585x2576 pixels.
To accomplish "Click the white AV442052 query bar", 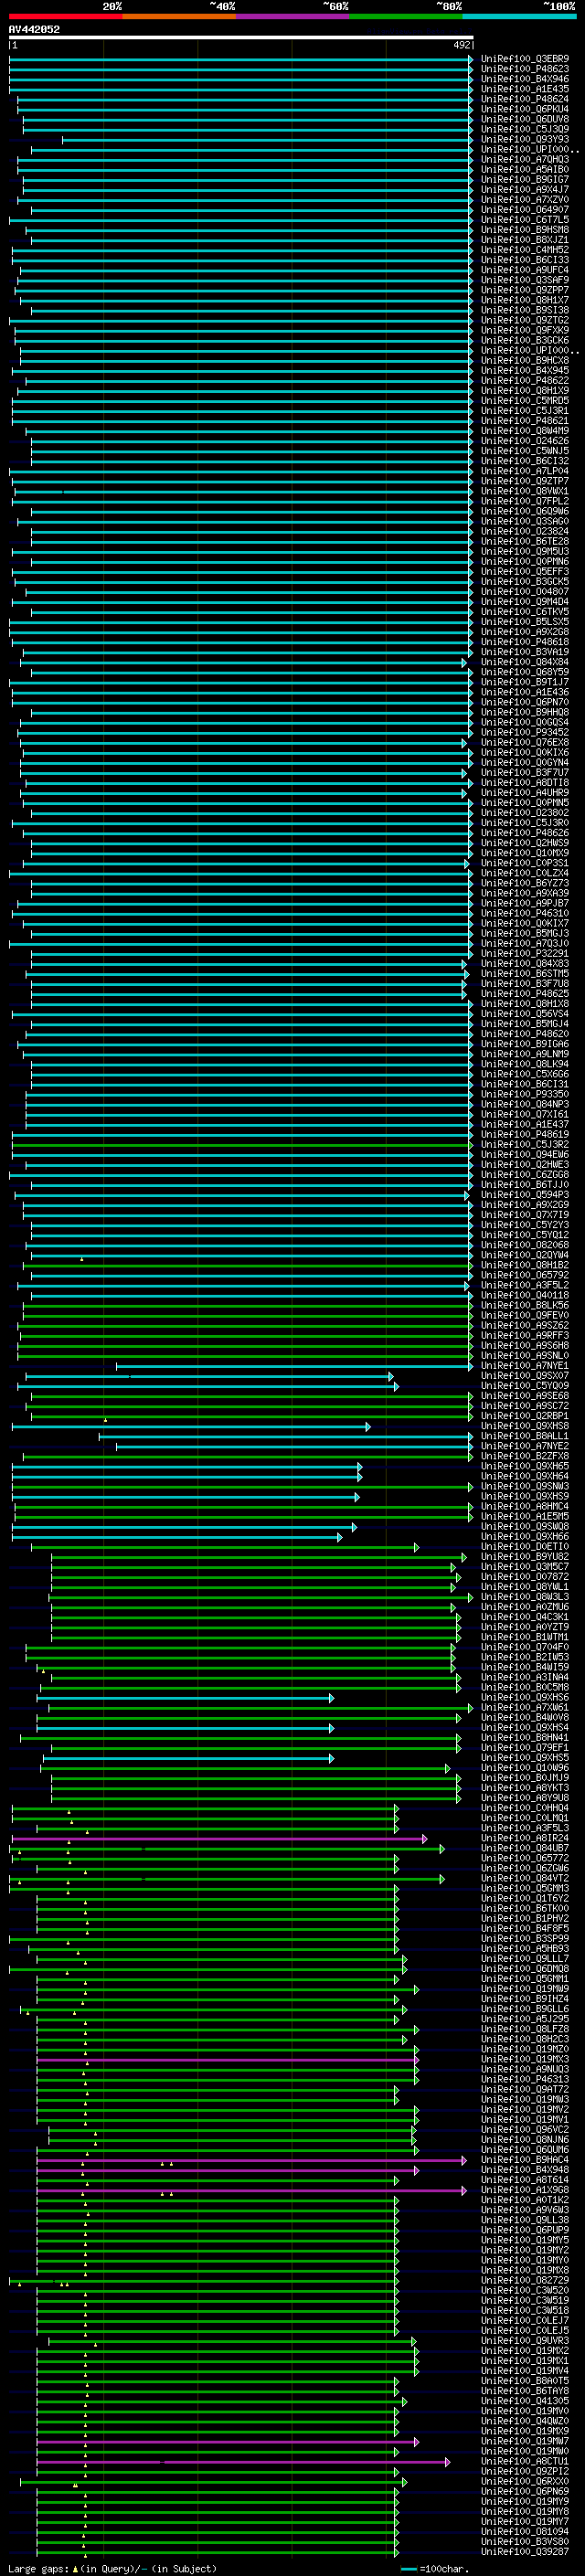I will coord(241,37).
